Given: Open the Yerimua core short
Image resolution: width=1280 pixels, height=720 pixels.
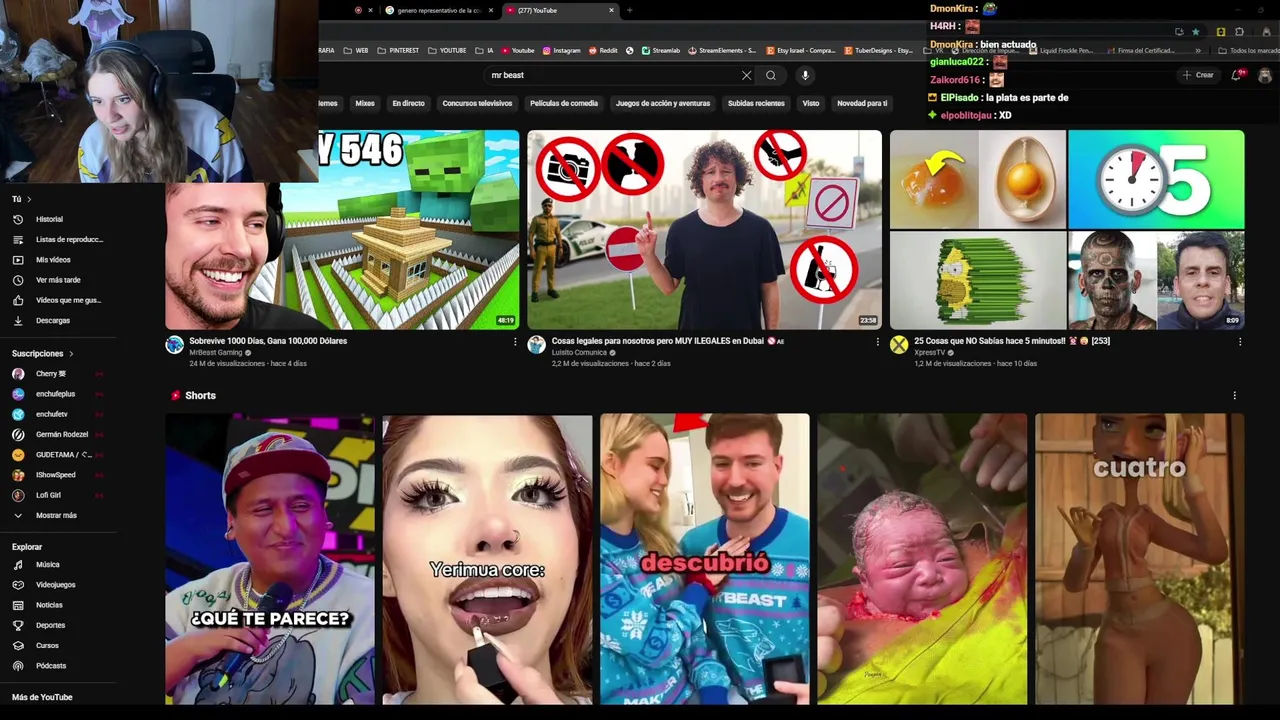Looking at the screenshot, I should 487,559.
